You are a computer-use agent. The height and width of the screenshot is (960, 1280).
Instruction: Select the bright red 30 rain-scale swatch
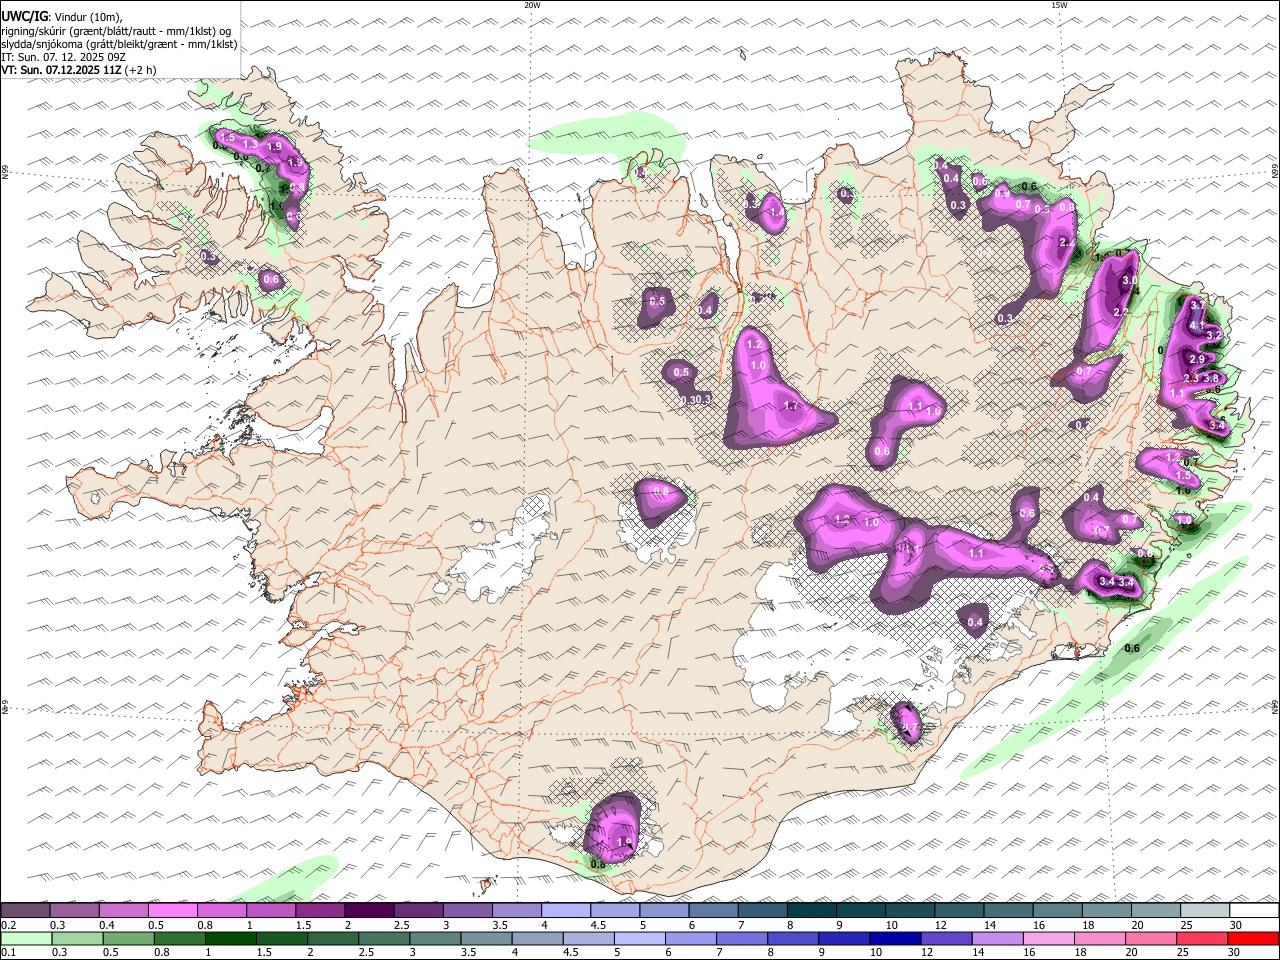click(1253, 939)
